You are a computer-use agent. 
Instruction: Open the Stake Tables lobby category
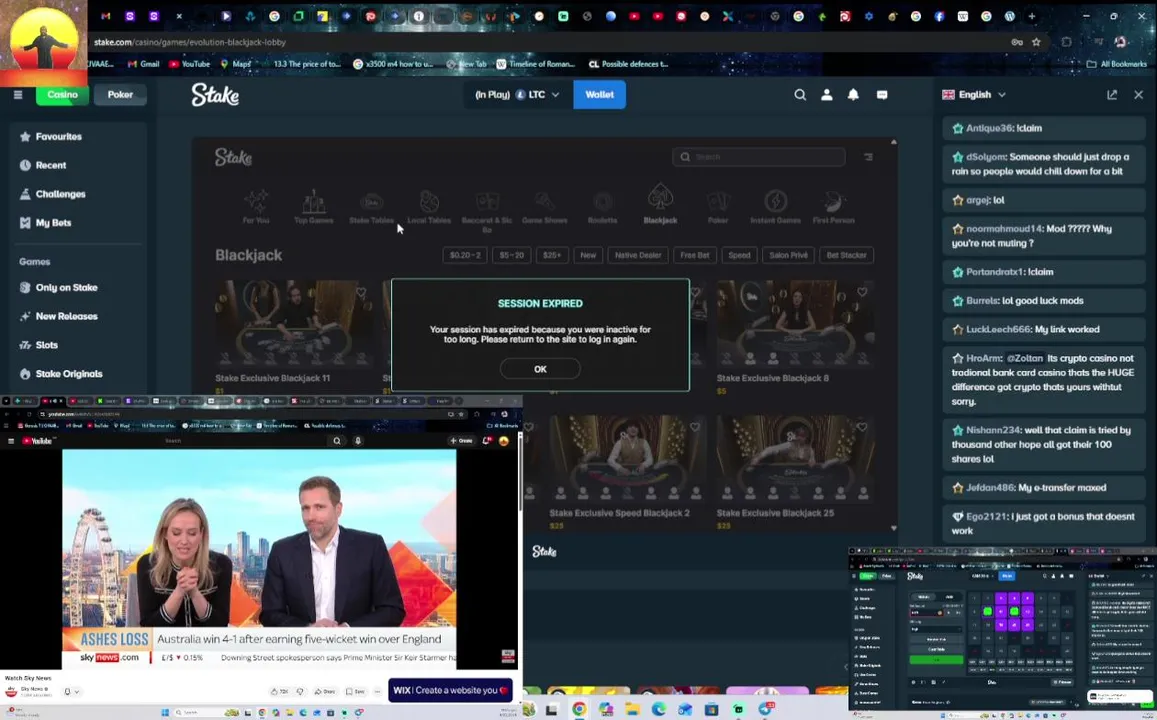coord(371,206)
